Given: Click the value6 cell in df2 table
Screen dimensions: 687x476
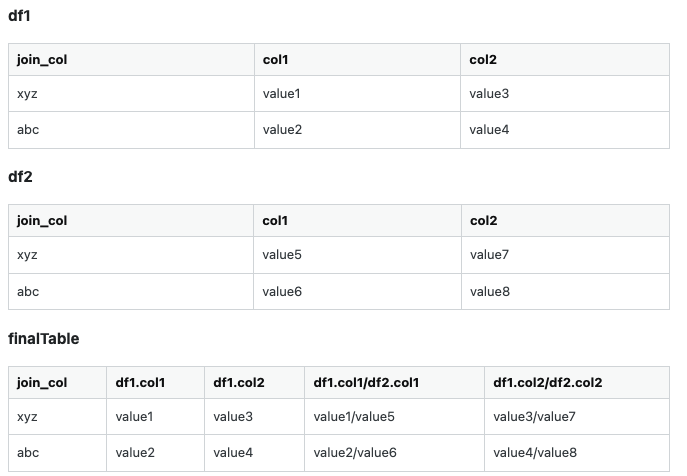Looking at the screenshot, I should pos(357,291).
